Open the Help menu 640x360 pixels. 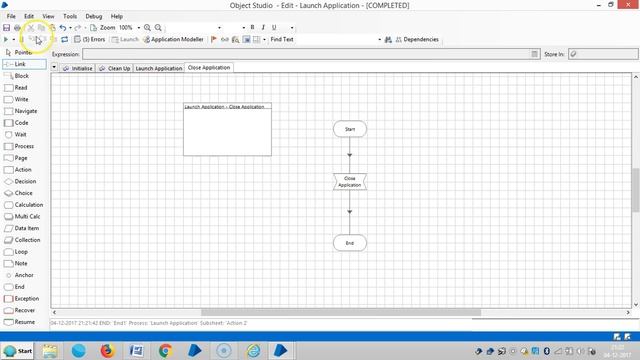(117, 16)
